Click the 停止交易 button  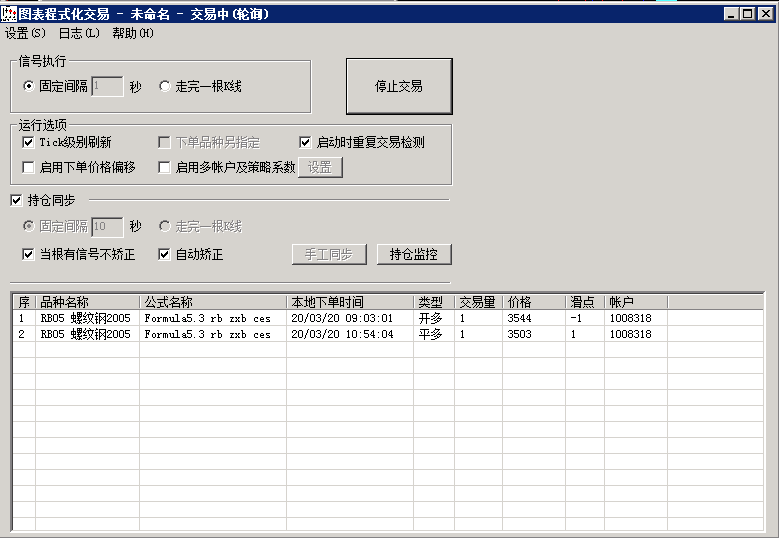pyautogui.click(x=399, y=86)
